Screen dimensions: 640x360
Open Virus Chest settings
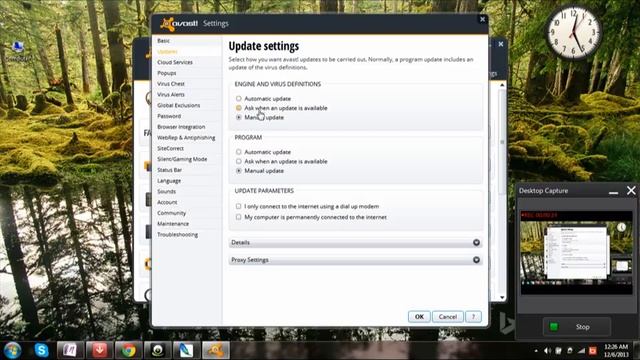tap(171, 84)
